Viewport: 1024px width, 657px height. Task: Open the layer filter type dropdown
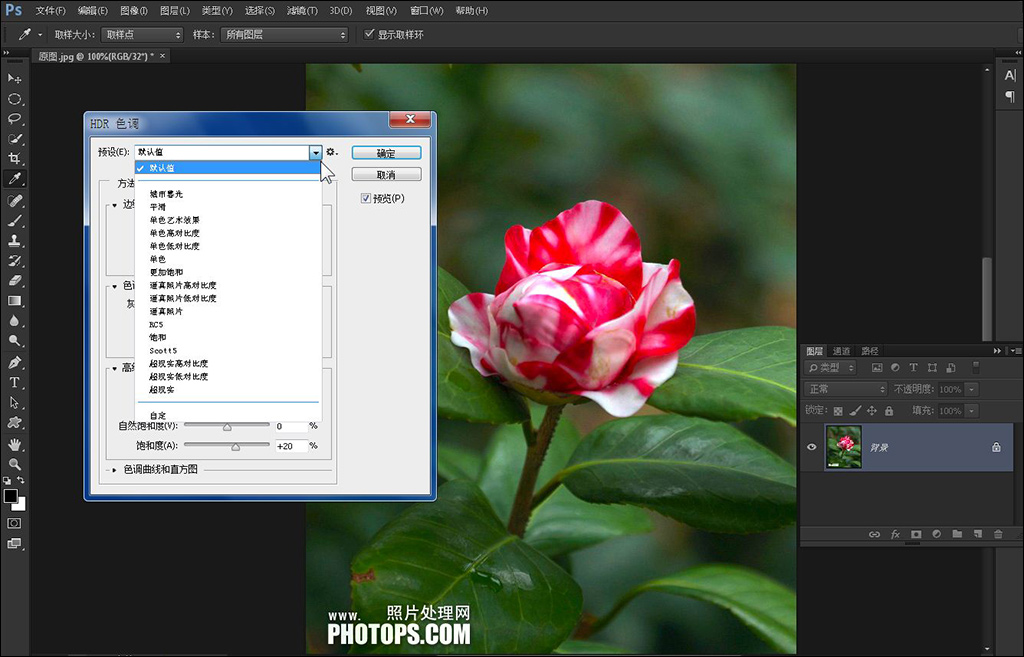(x=830, y=368)
